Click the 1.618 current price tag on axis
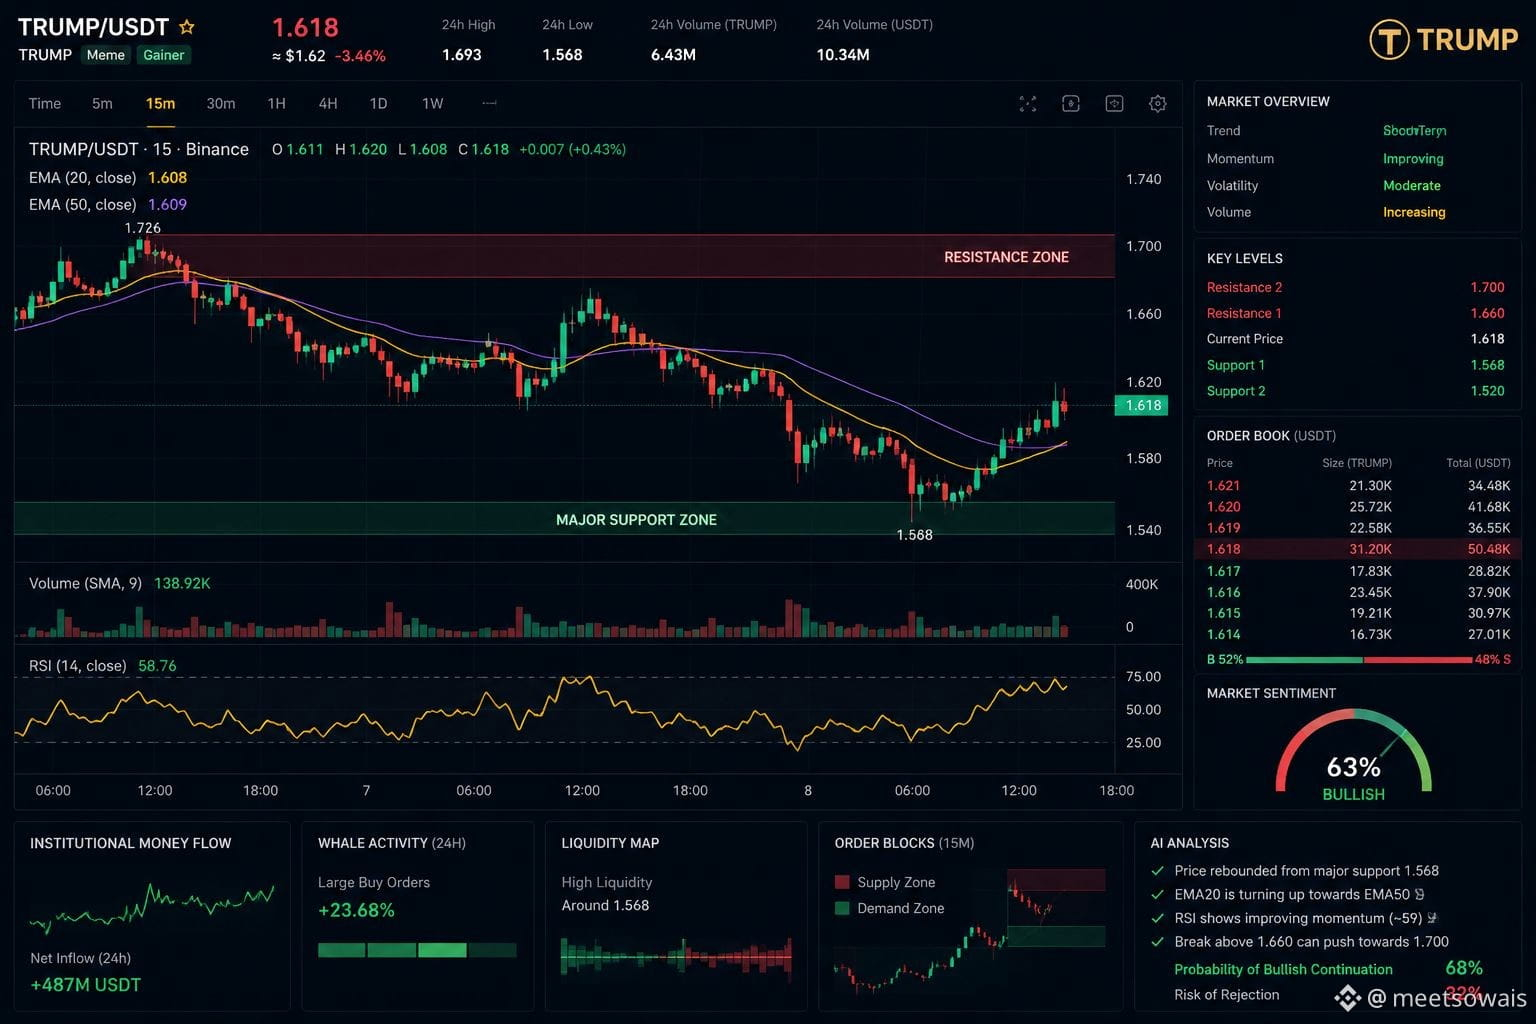The height and width of the screenshot is (1024, 1536). [x=1141, y=405]
